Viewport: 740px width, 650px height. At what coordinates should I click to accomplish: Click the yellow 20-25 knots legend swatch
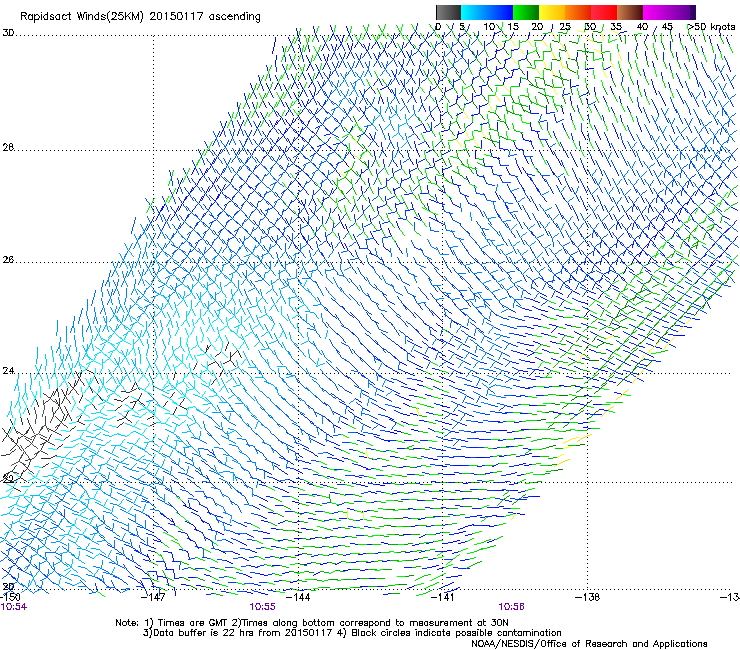tap(552, 12)
